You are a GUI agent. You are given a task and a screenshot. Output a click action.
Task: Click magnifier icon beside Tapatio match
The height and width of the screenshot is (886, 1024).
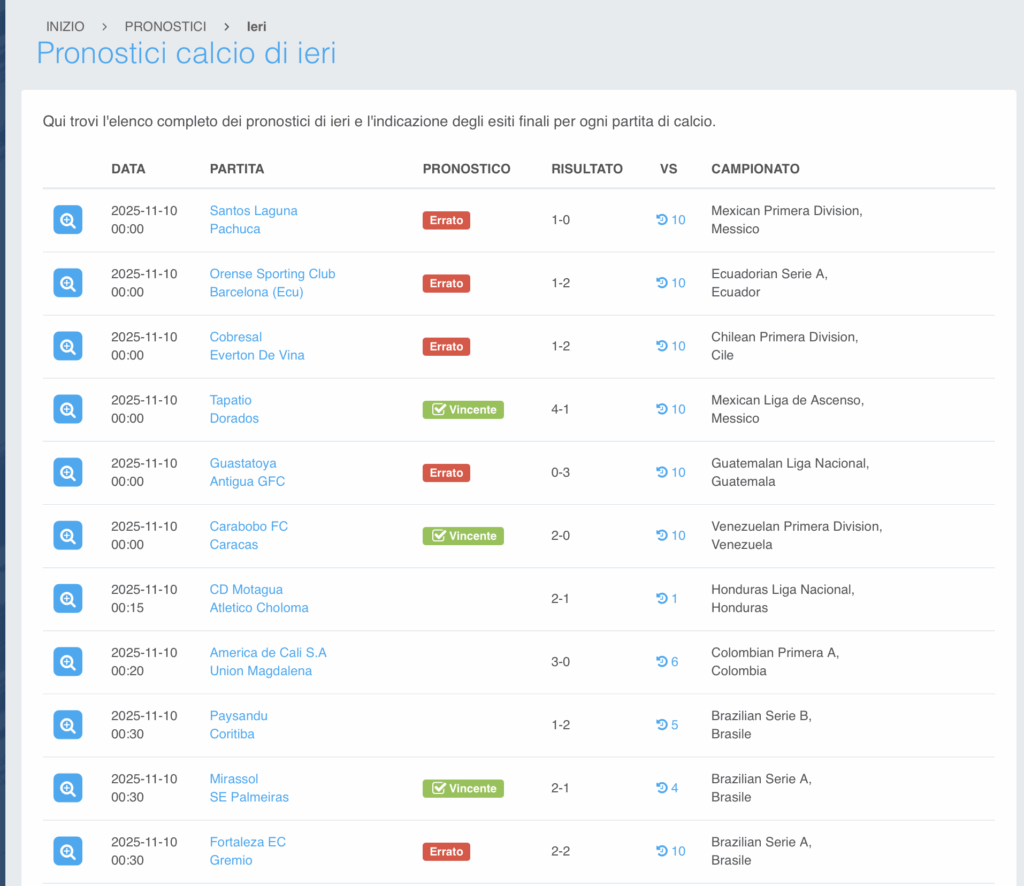67,409
